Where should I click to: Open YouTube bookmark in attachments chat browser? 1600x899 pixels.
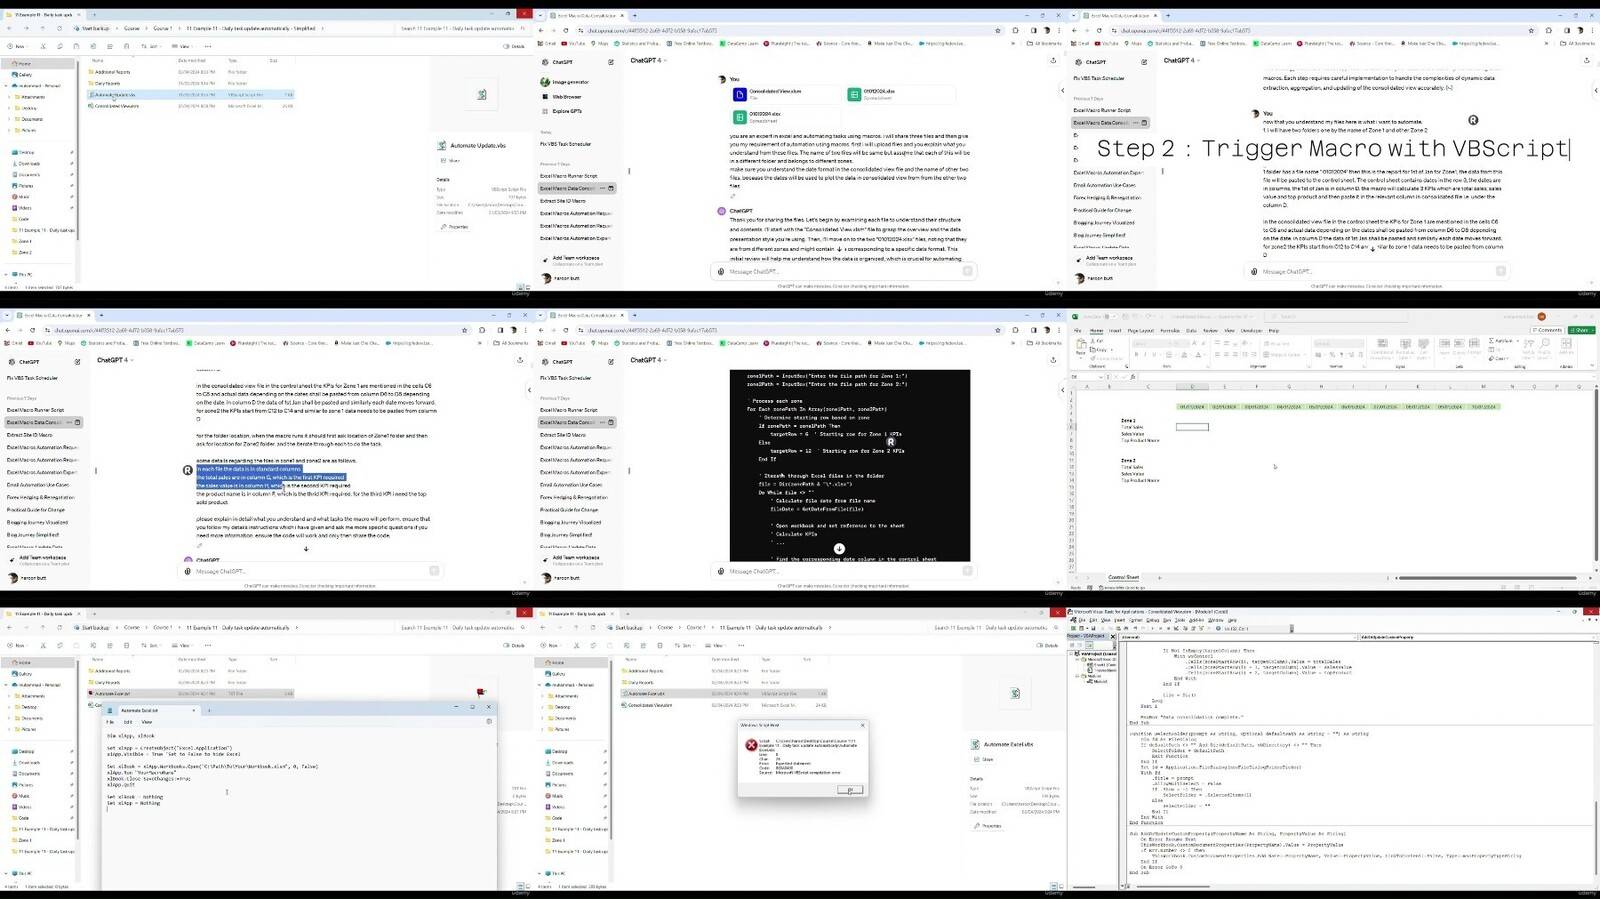click(x=575, y=44)
